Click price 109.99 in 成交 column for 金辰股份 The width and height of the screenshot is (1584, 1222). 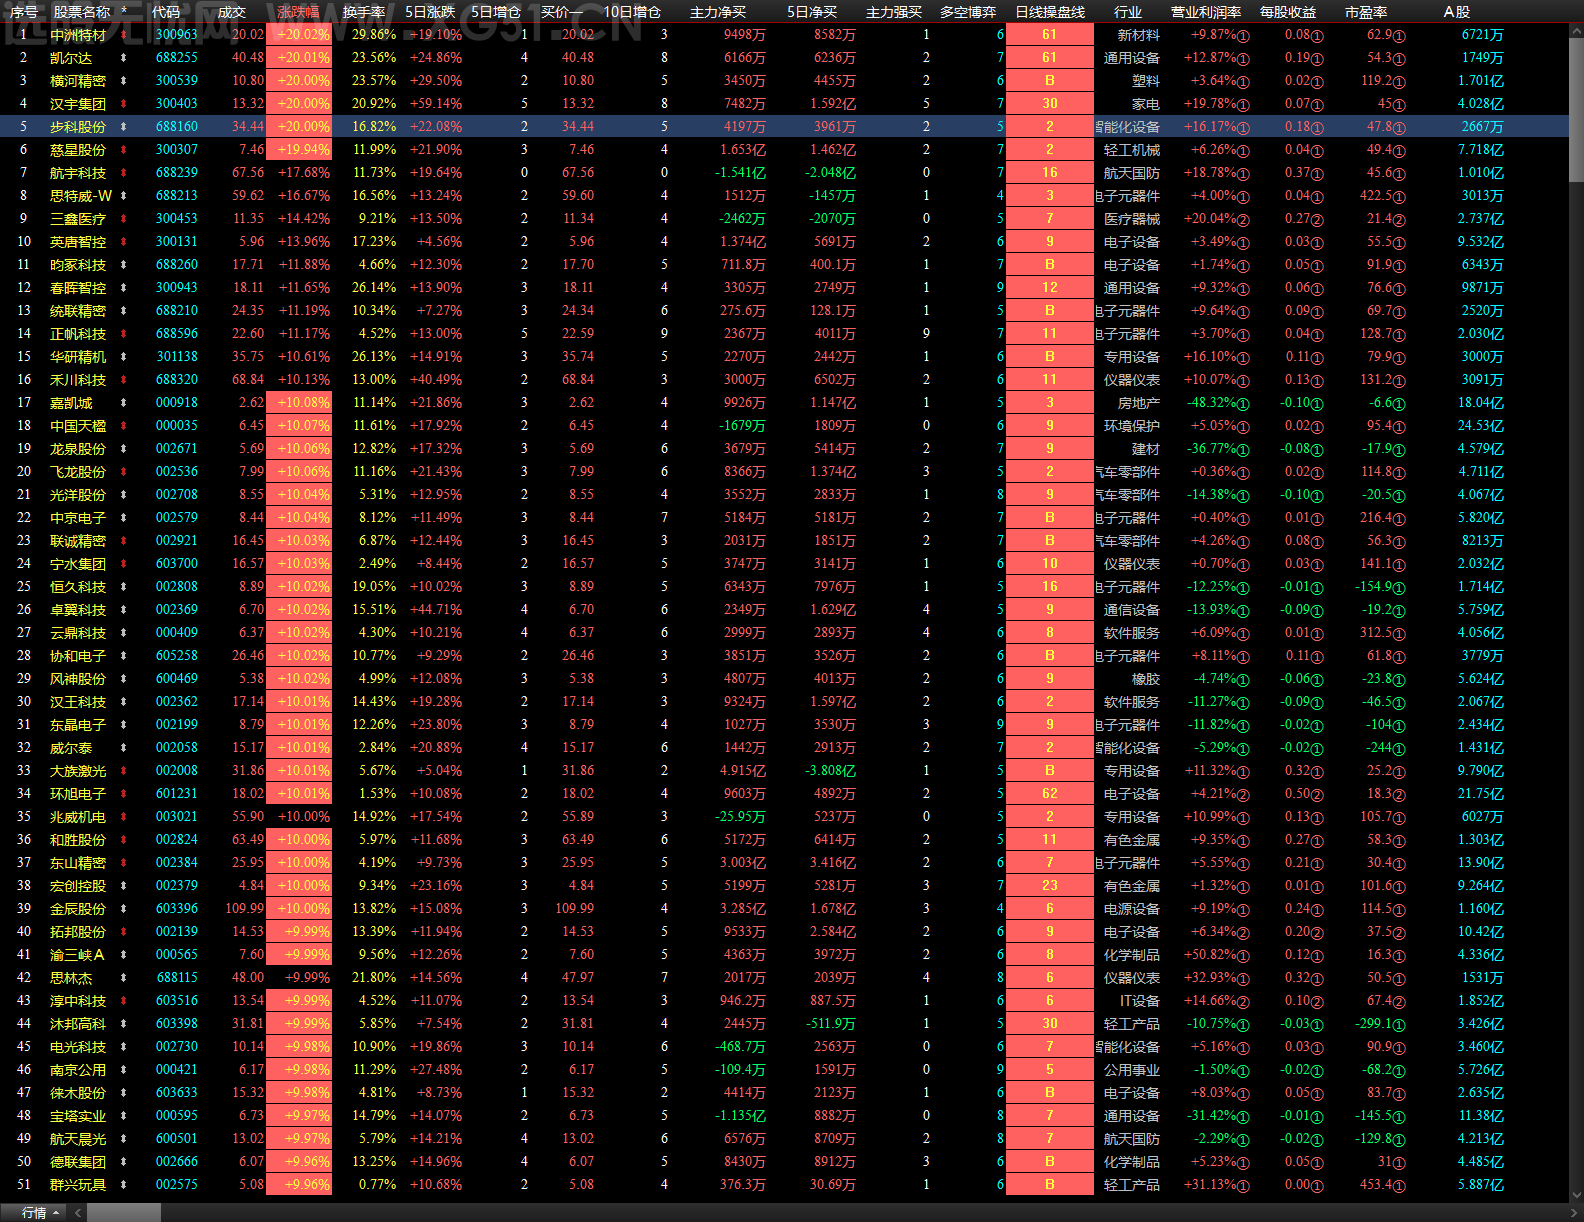(245, 909)
